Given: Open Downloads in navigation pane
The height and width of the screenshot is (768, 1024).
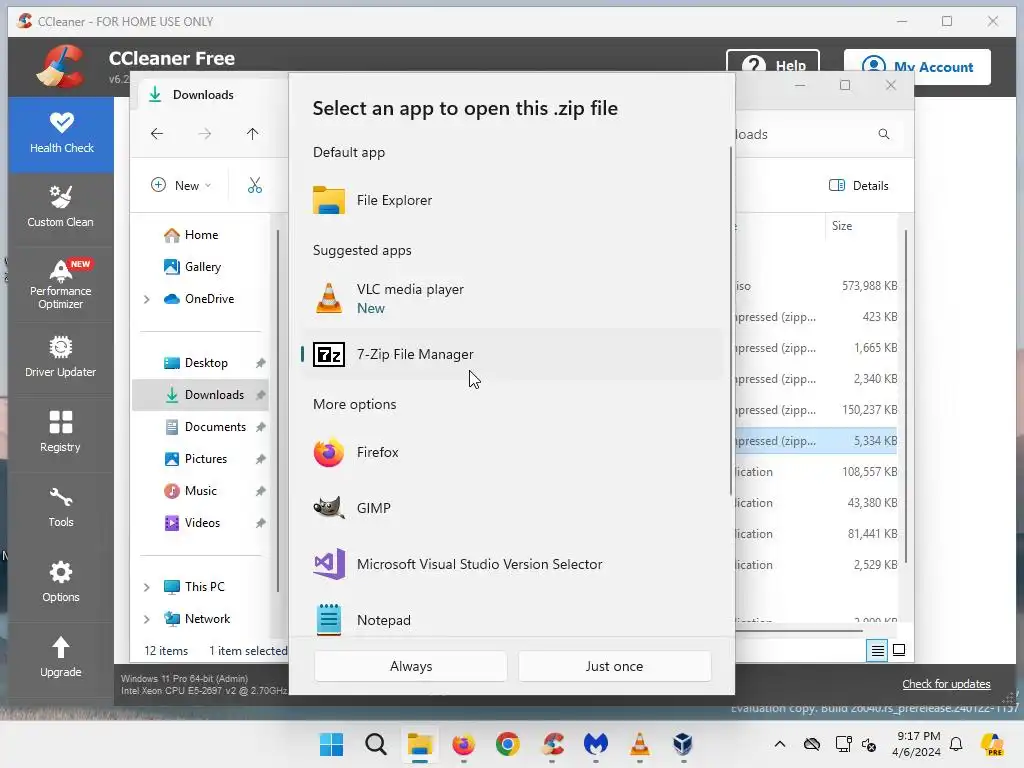Looking at the screenshot, I should coord(200,395).
